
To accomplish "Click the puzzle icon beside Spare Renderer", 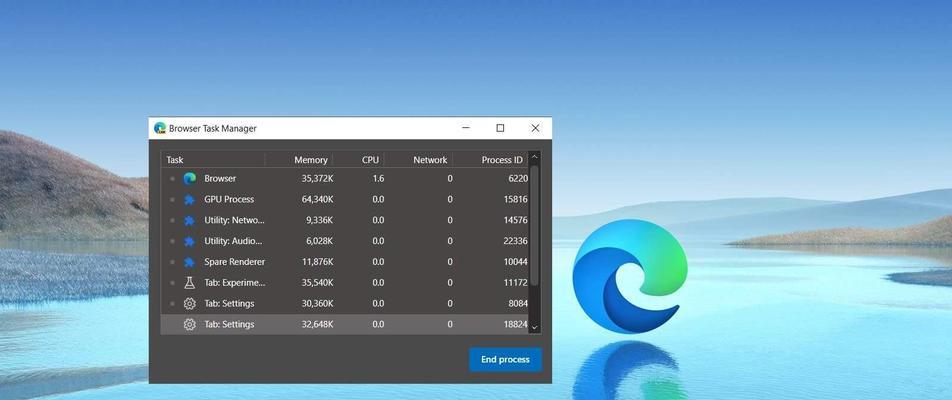I will point(189,262).
